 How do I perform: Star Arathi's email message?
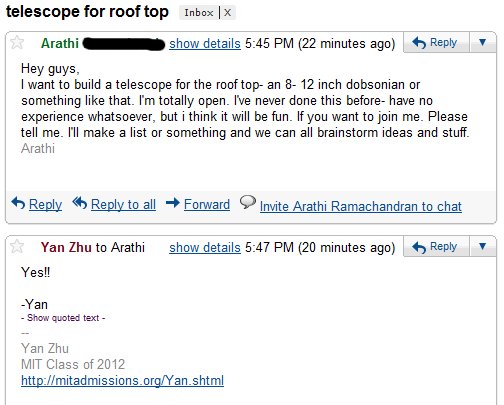17,43
